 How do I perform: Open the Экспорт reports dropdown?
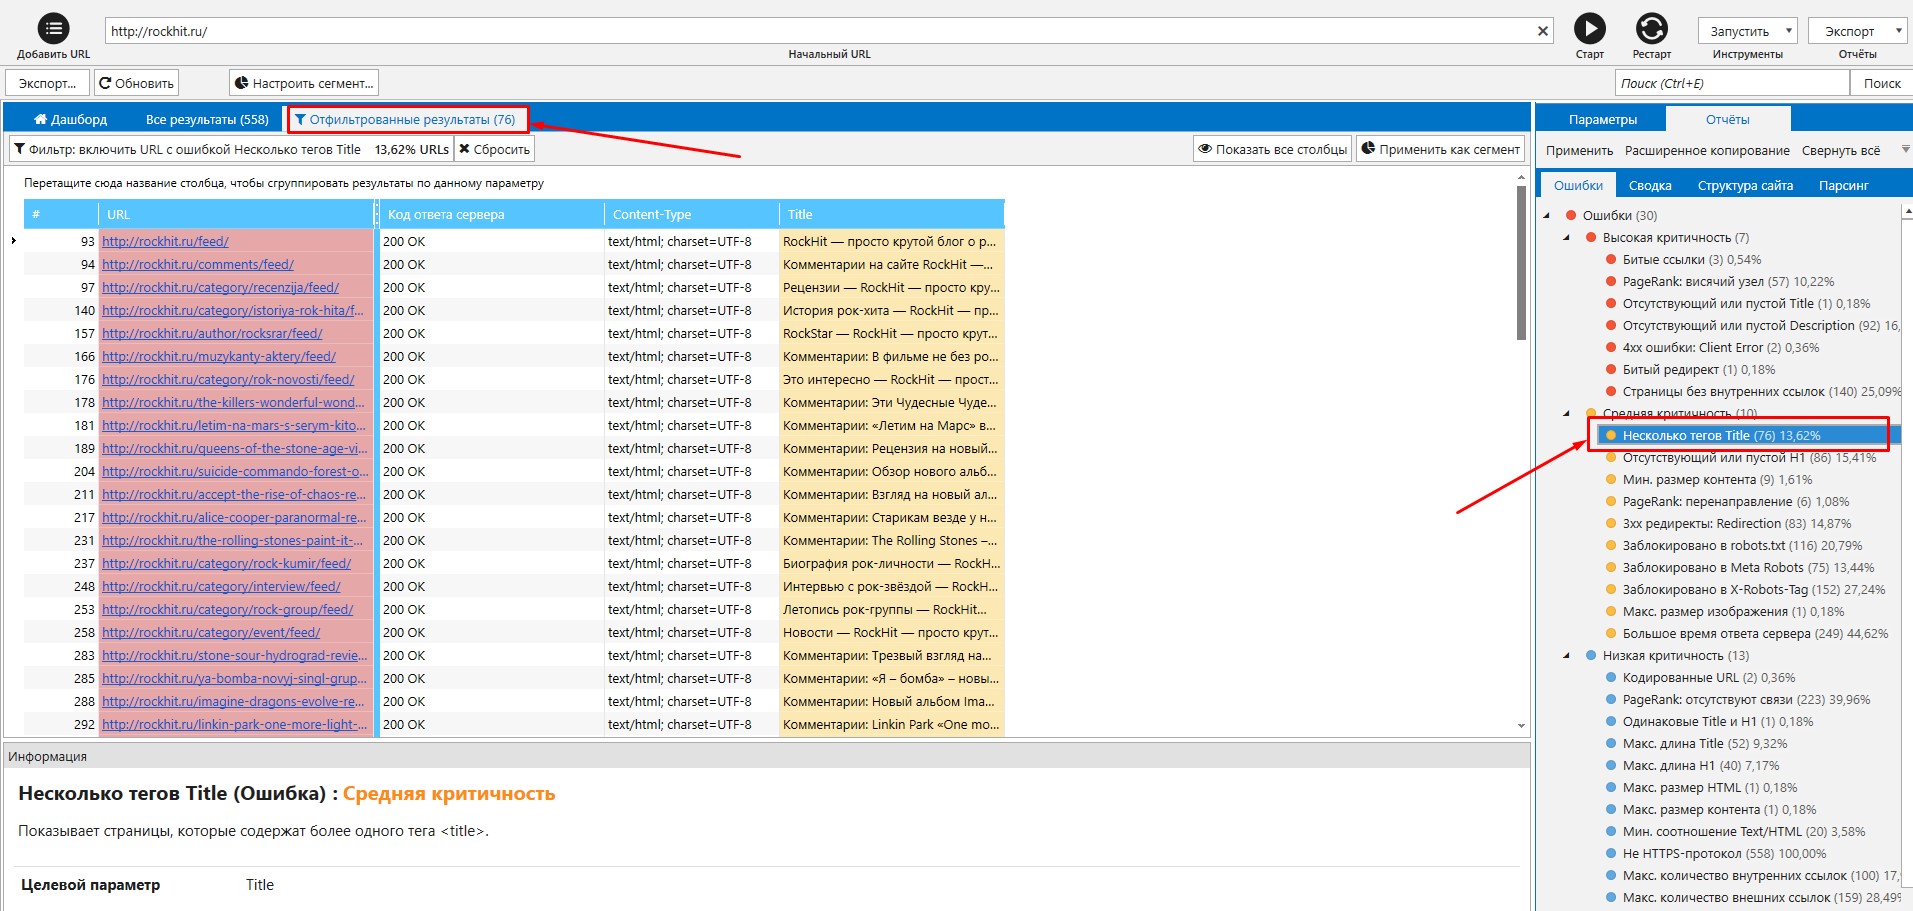coord(1857,31)
